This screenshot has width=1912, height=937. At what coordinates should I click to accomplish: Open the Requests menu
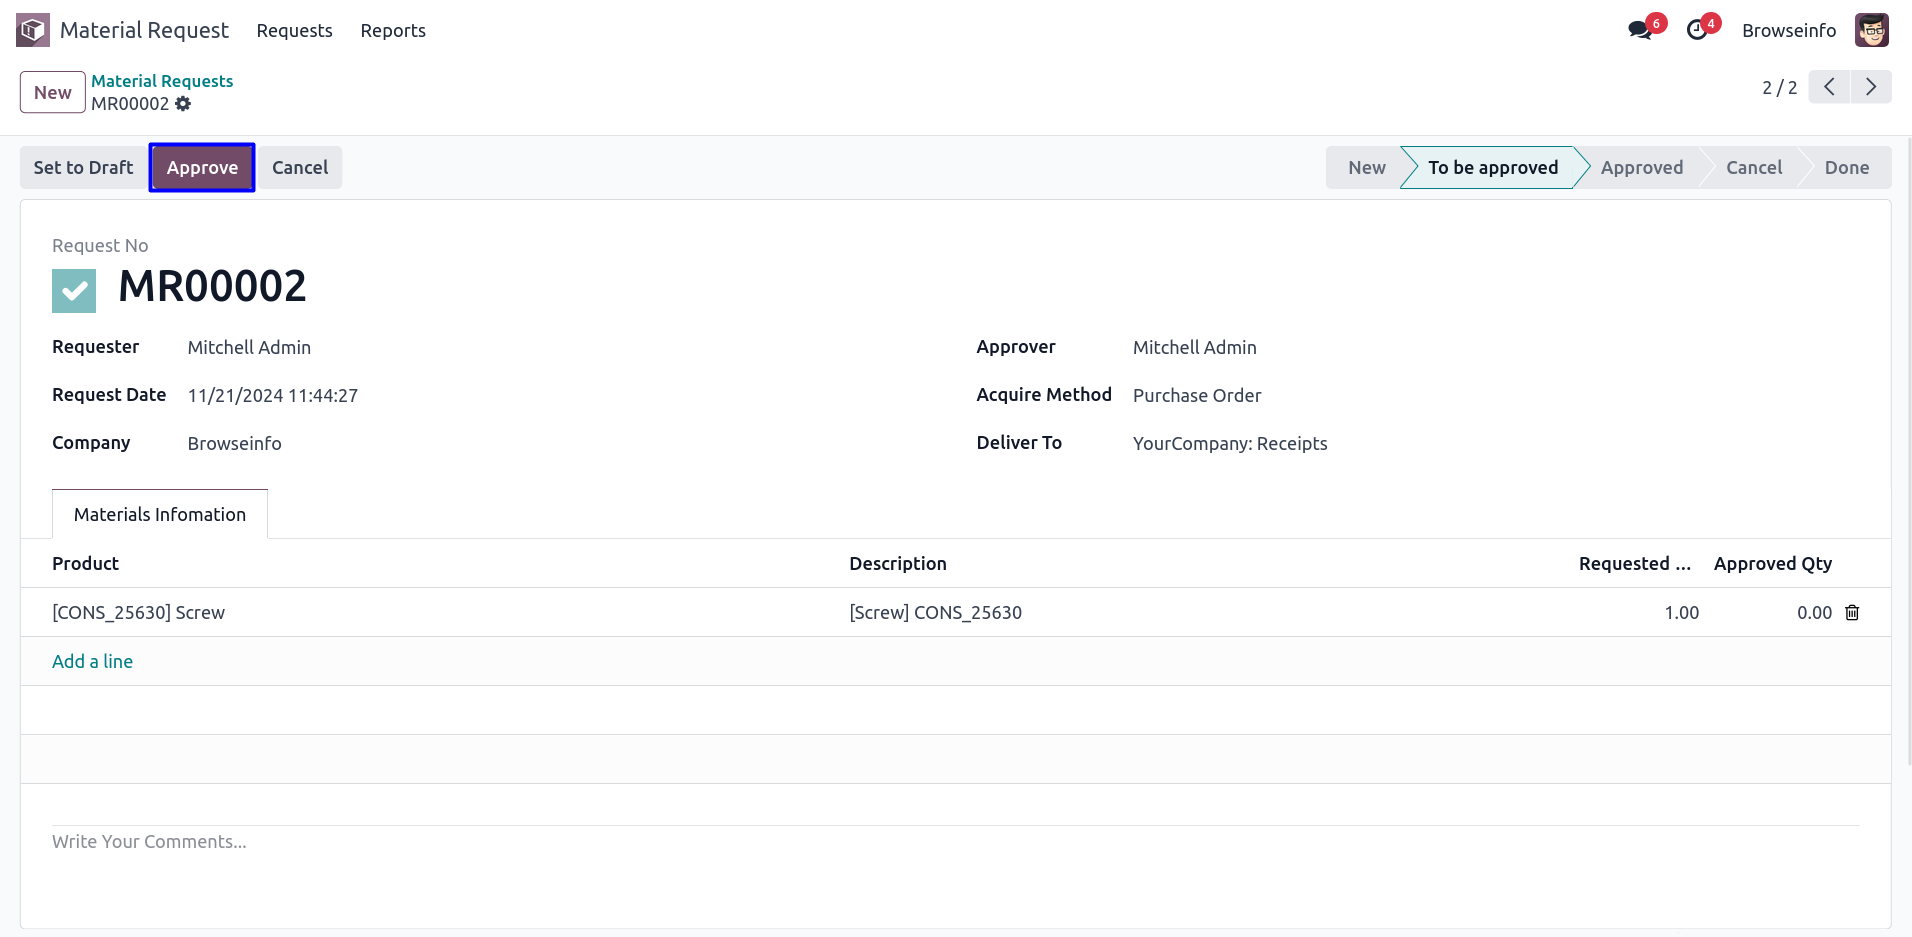click(x=294, y=31)
